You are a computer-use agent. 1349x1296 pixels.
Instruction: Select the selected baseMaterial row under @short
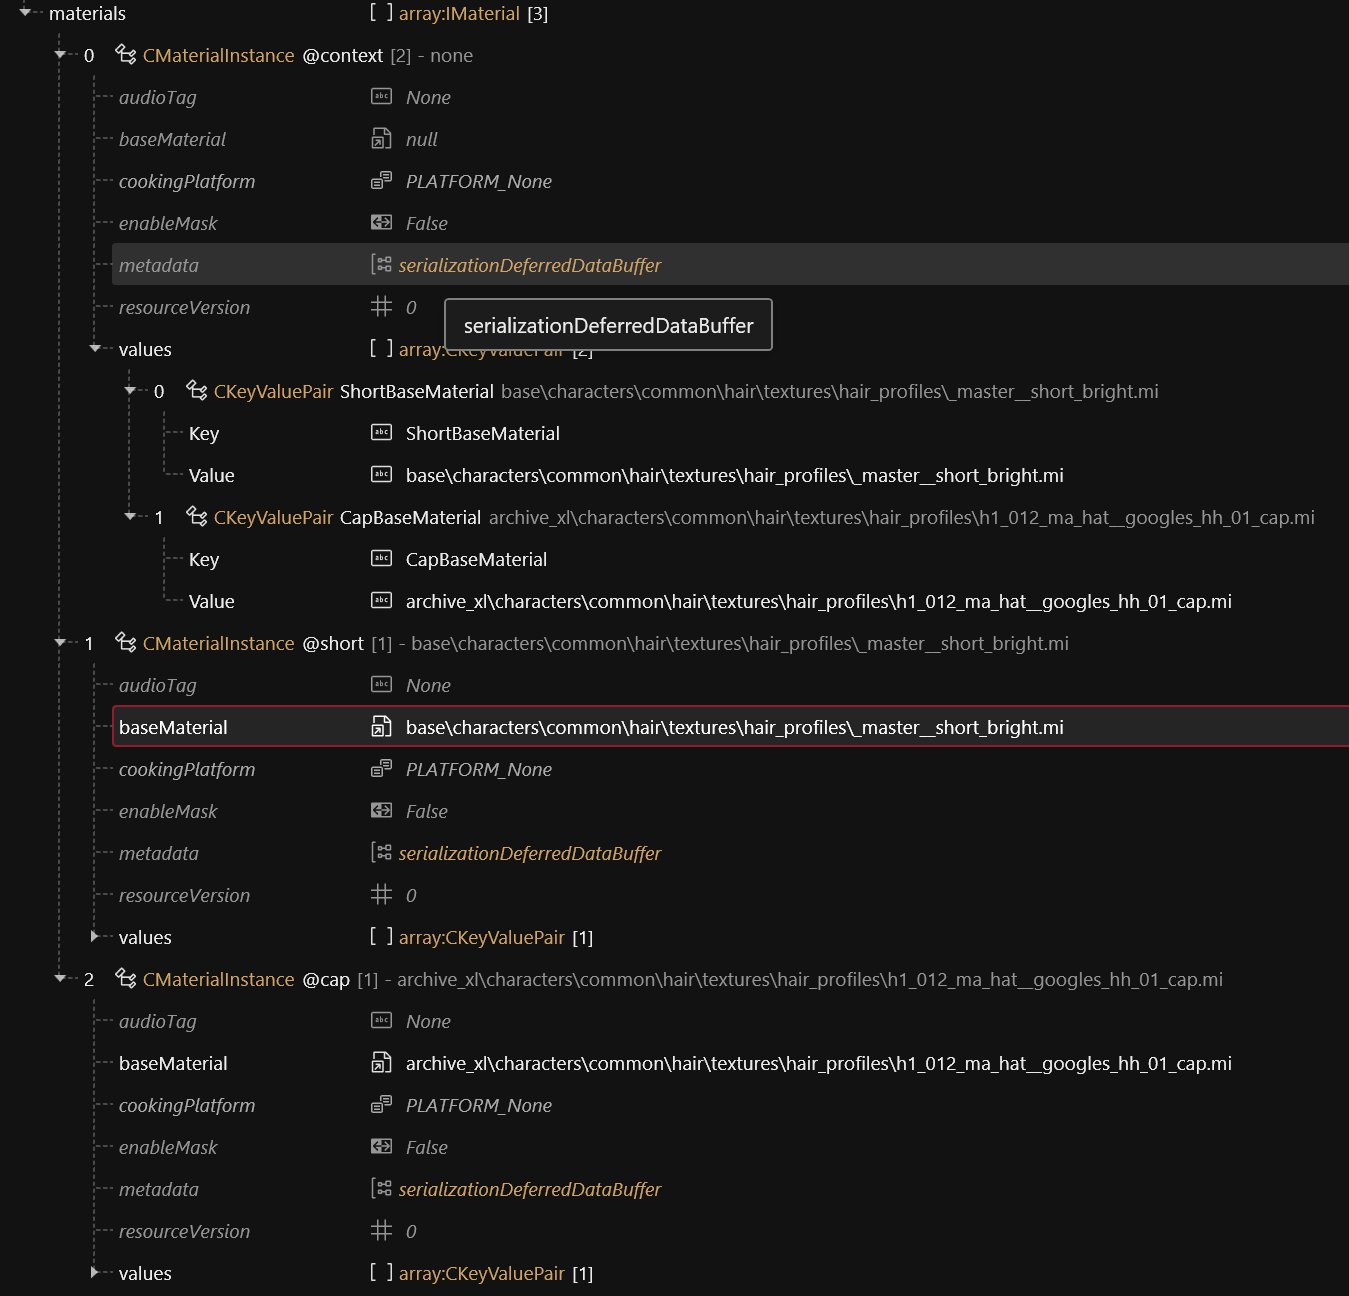(x=173, y=727)
